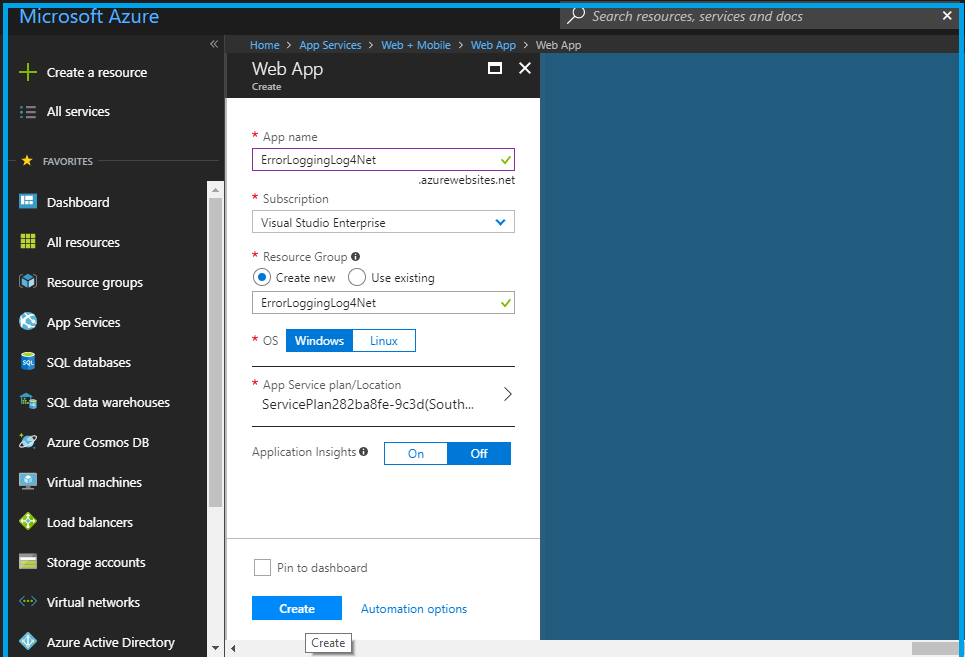Click the Storage accounts icon
Image resolution: width=965 pixels, height=657 pixels.
point(28,561)
